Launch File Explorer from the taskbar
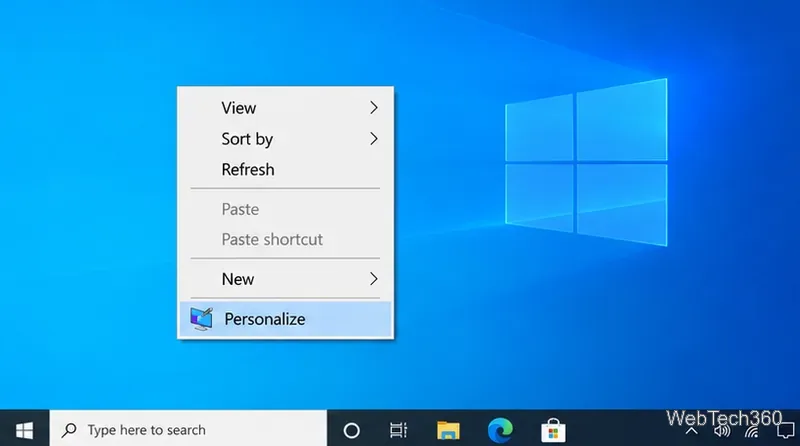Image resolution: width=800 pixels, height=446 pixels. [x=448, y=430]
